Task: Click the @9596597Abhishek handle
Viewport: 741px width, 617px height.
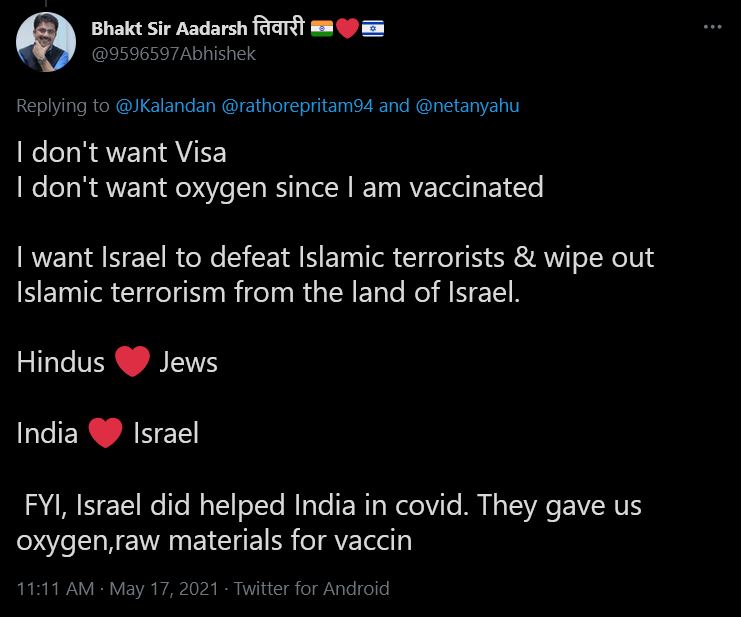Action: pyautogui.click(x=173, y=54)
